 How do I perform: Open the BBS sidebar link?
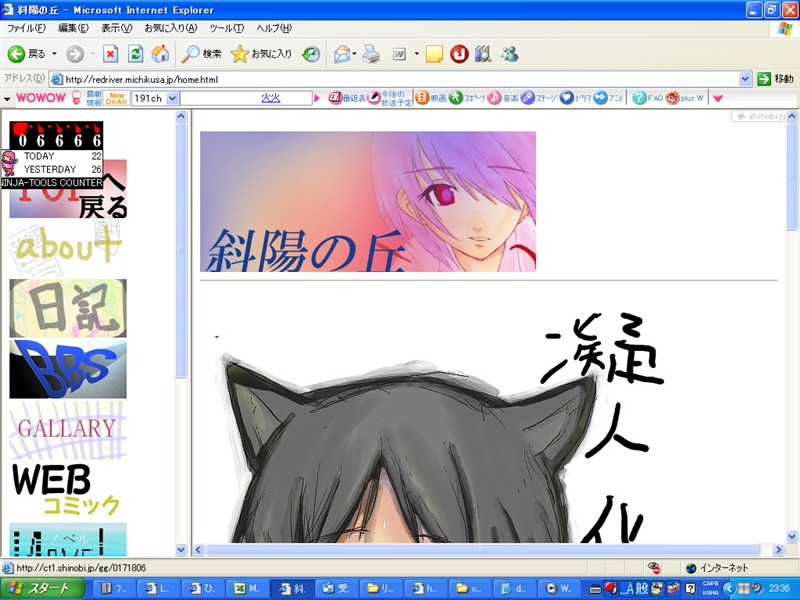68,369
